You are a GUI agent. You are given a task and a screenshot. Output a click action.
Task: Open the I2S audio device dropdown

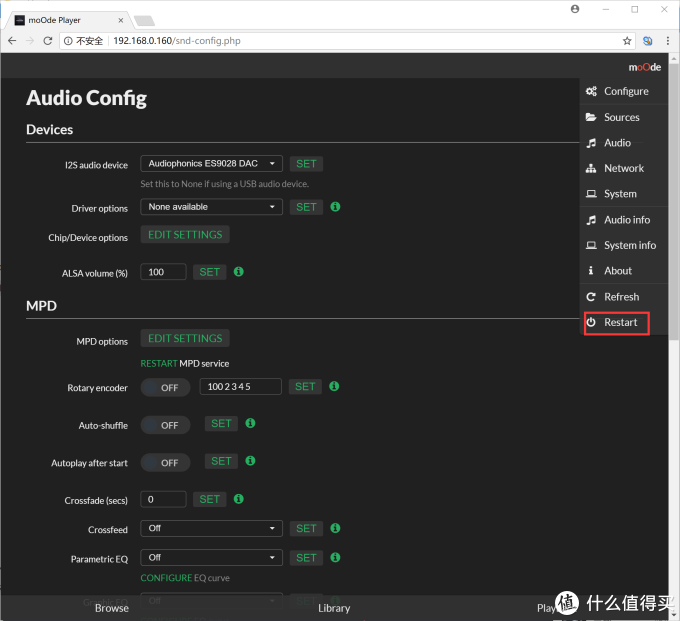211,163
